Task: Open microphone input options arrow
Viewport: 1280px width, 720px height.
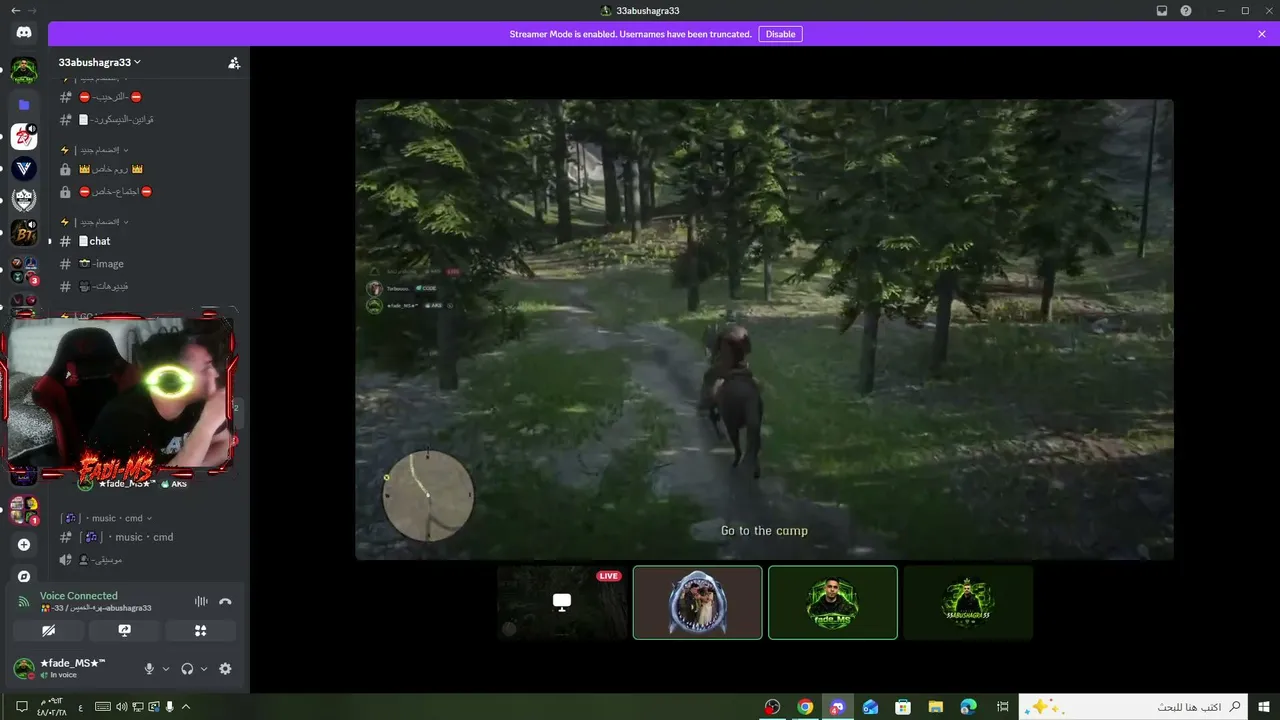Action: point(166,669)
